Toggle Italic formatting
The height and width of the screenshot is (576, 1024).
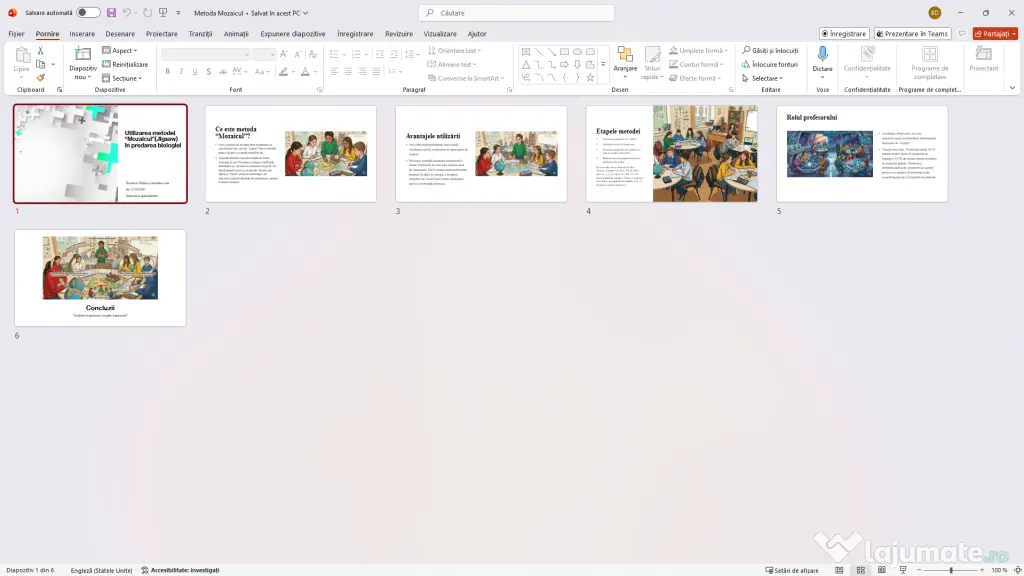[181, 71]
